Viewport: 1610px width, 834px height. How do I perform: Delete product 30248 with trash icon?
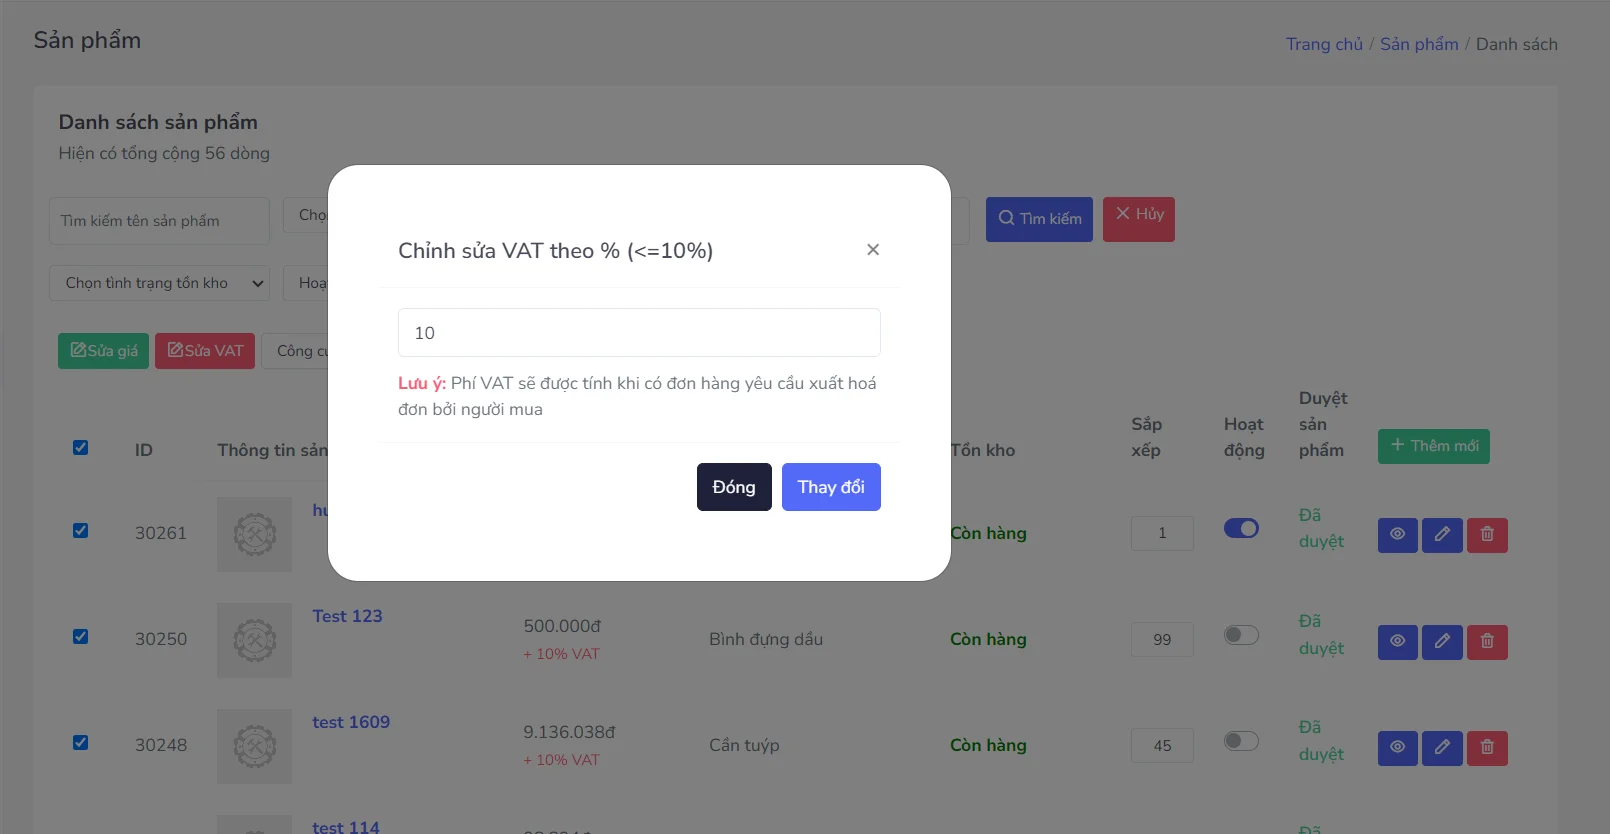click(1487, 748)
